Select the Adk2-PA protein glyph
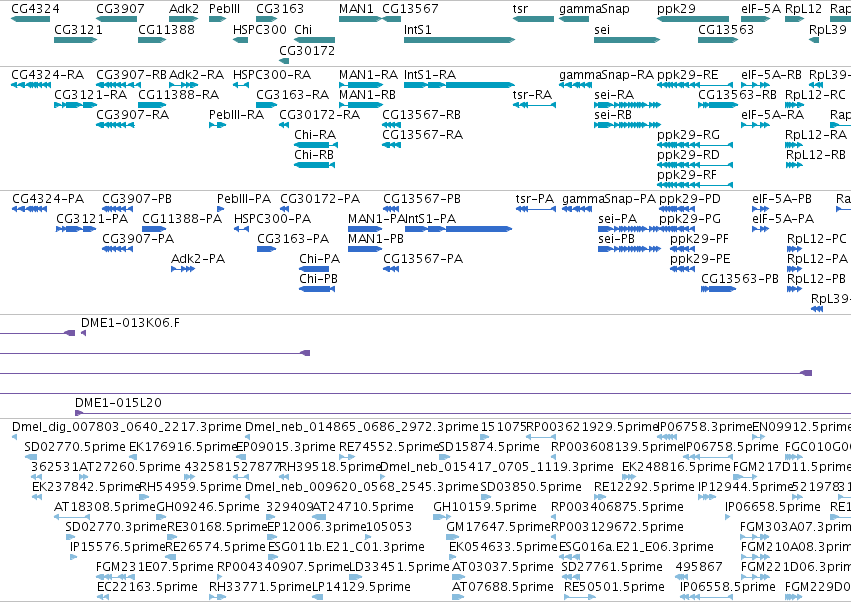The image size is (851, 602). (183, 269)
